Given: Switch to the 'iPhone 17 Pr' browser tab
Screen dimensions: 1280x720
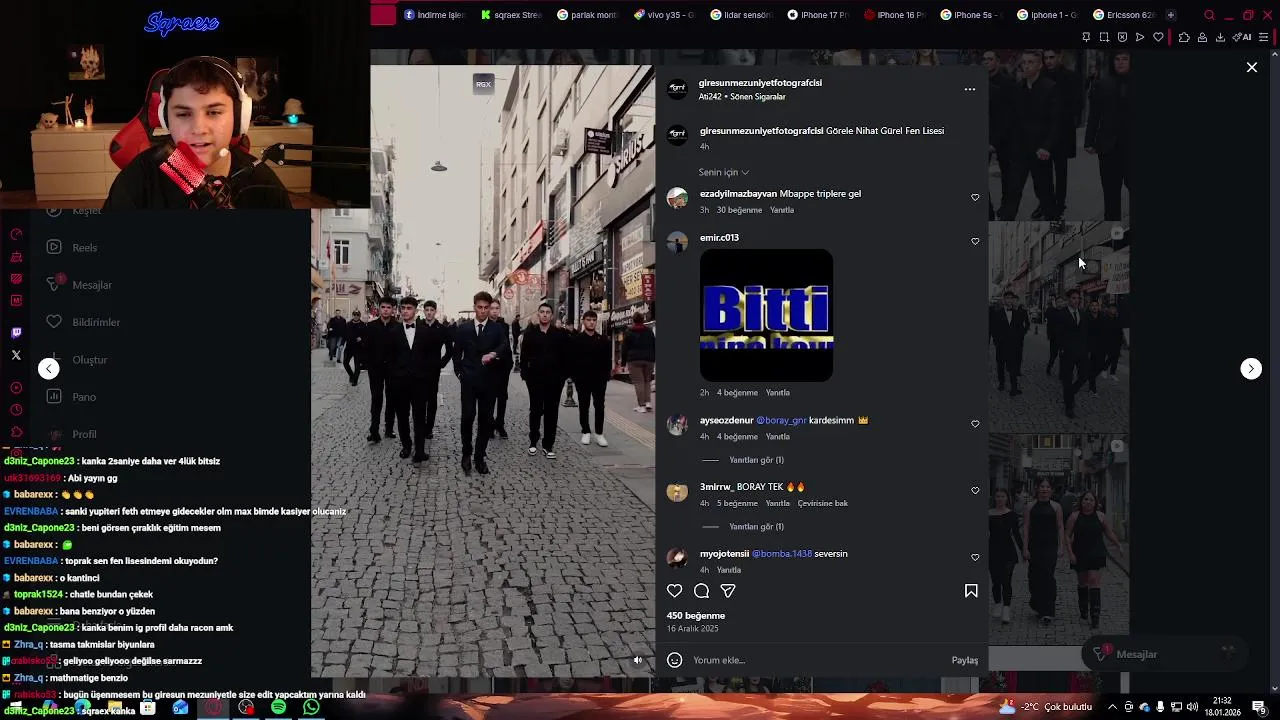Looking at the screenshot, I should point(817,15).
